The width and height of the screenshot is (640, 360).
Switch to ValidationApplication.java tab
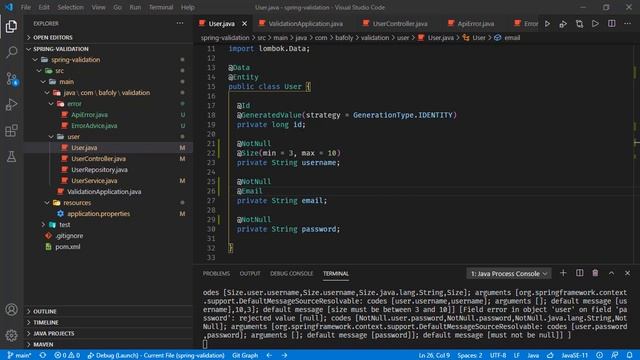(304, 24)
